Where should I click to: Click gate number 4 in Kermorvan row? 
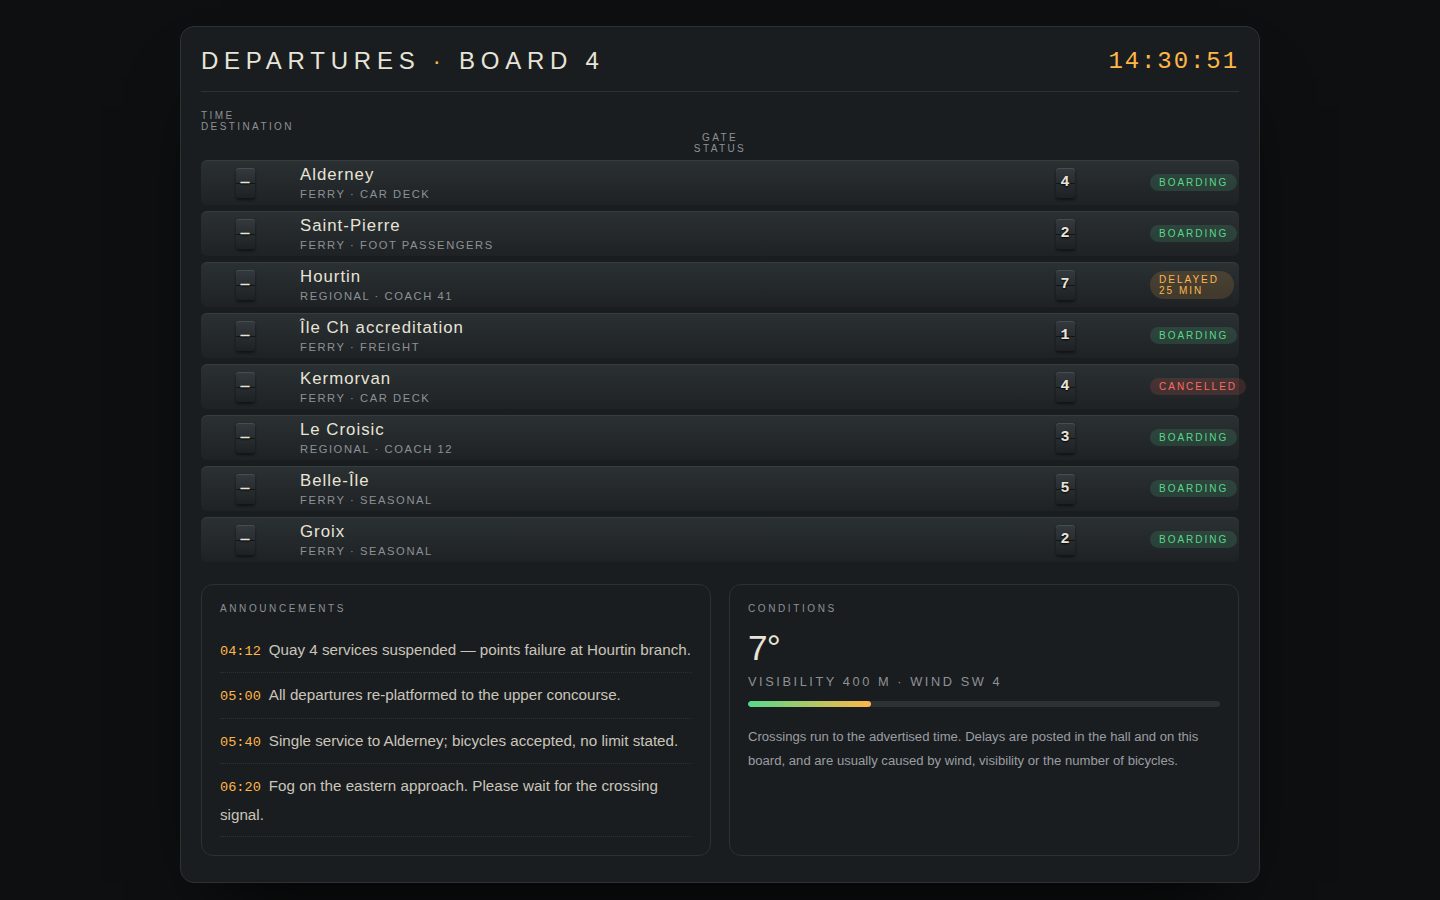tap(1065, 386)
